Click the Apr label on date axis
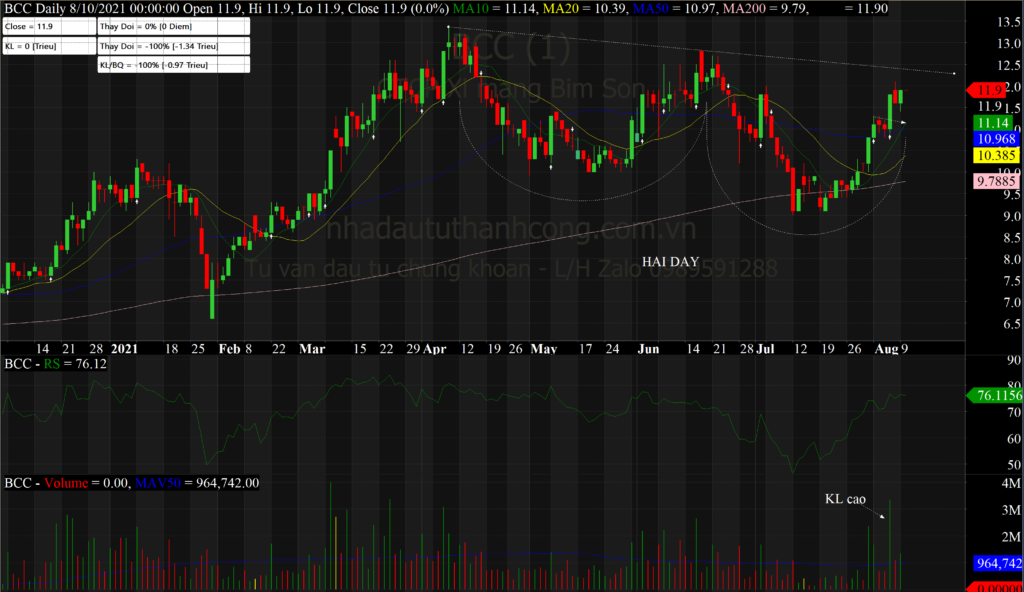The width and height of the screenshot is (1024, 592). [435, 349]
